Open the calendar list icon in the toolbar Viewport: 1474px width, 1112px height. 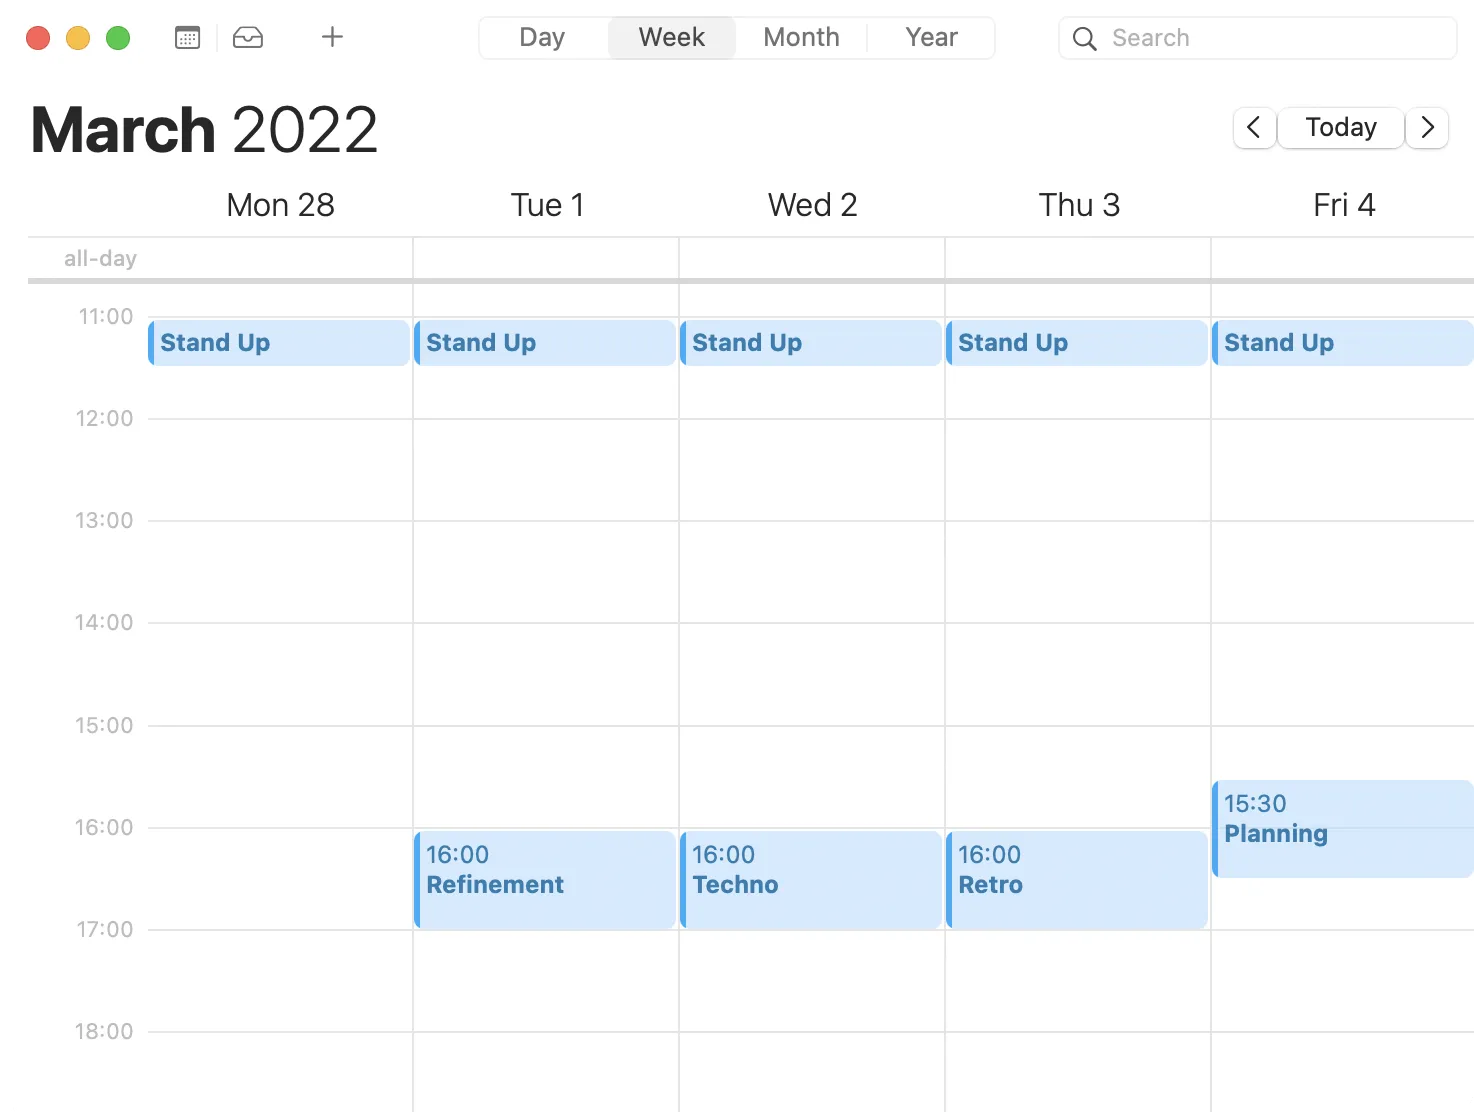[x=187, y=37]
